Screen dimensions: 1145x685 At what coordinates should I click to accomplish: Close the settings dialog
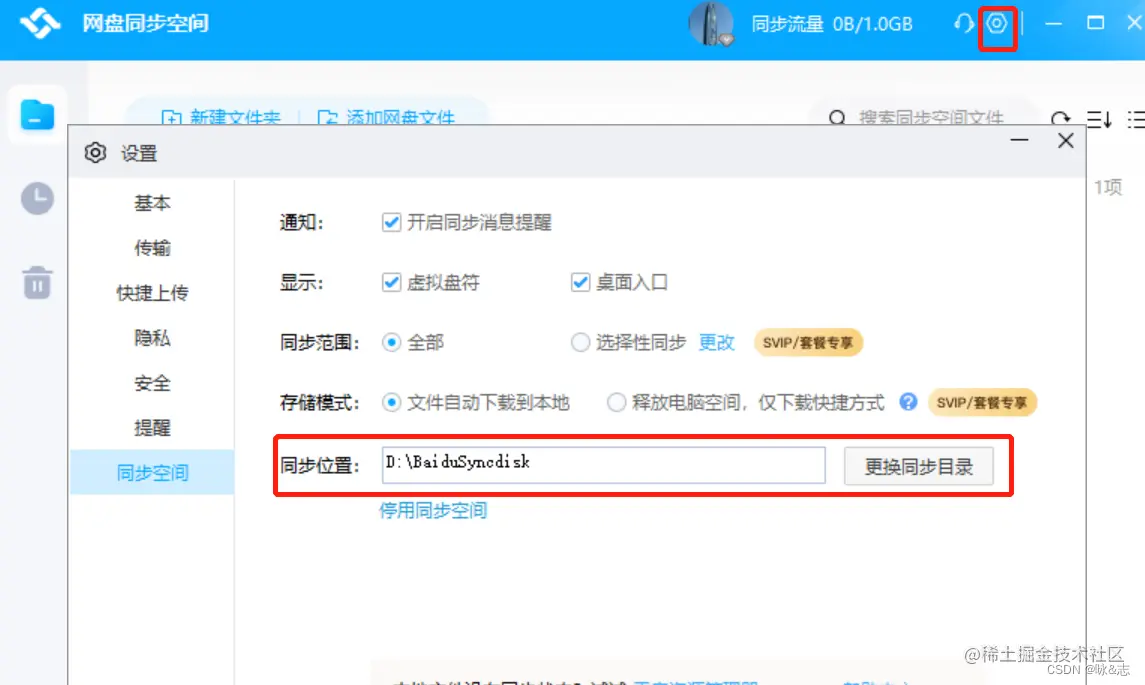click(1065, 141)
